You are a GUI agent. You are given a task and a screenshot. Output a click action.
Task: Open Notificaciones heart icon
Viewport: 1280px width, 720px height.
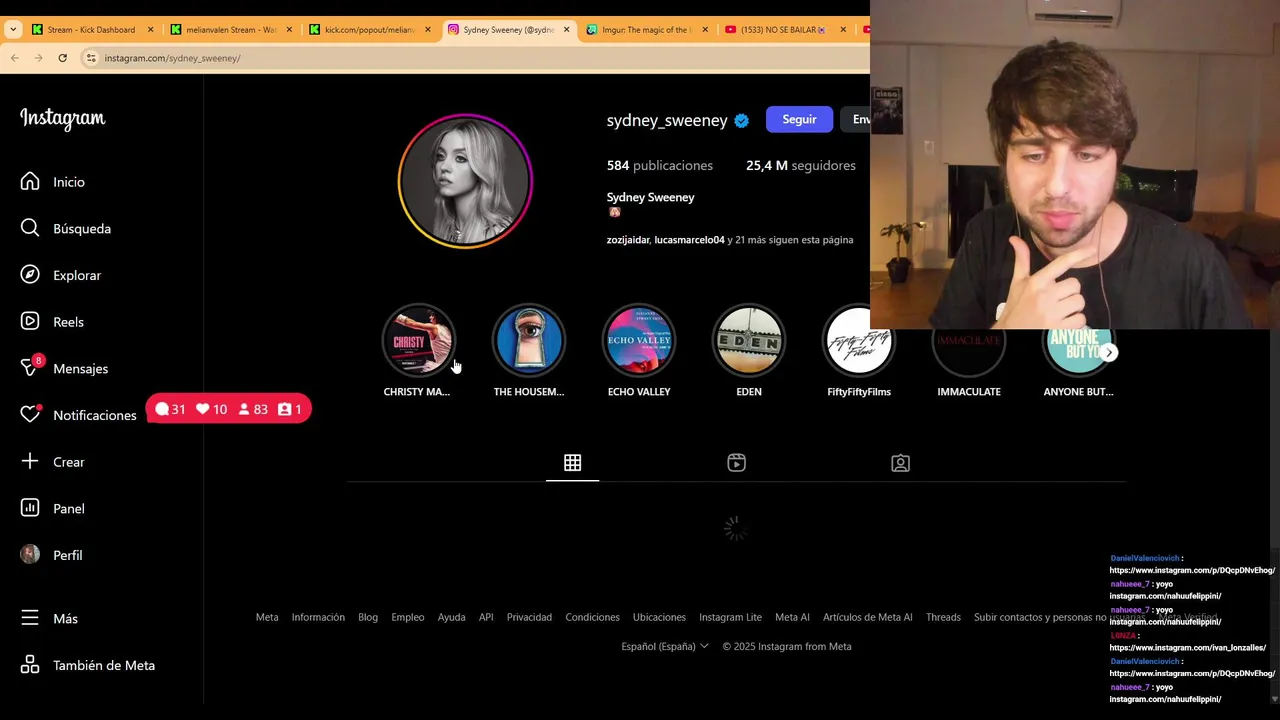pos(30,415)
